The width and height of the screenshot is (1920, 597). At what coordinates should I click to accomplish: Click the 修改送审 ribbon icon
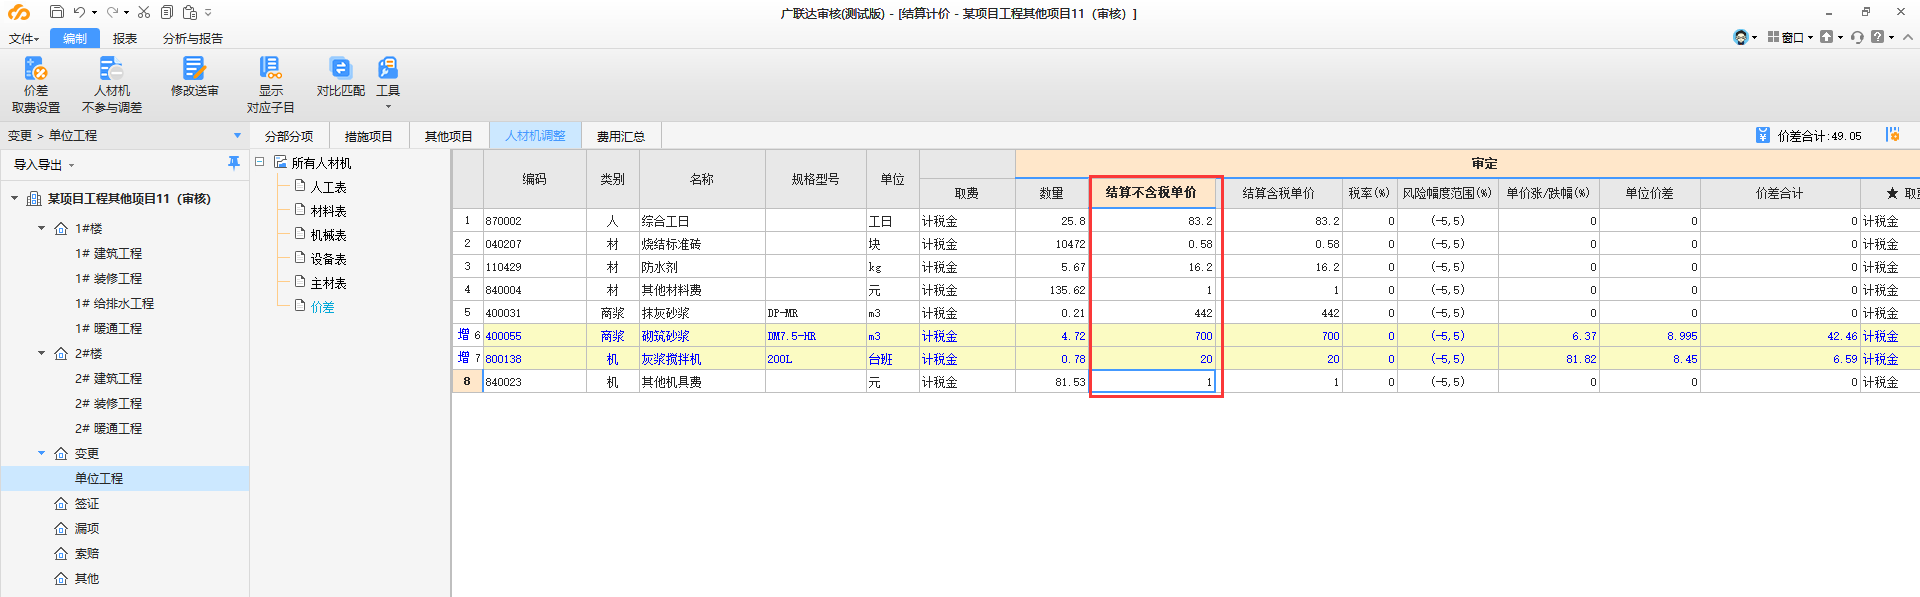[194, 76]
